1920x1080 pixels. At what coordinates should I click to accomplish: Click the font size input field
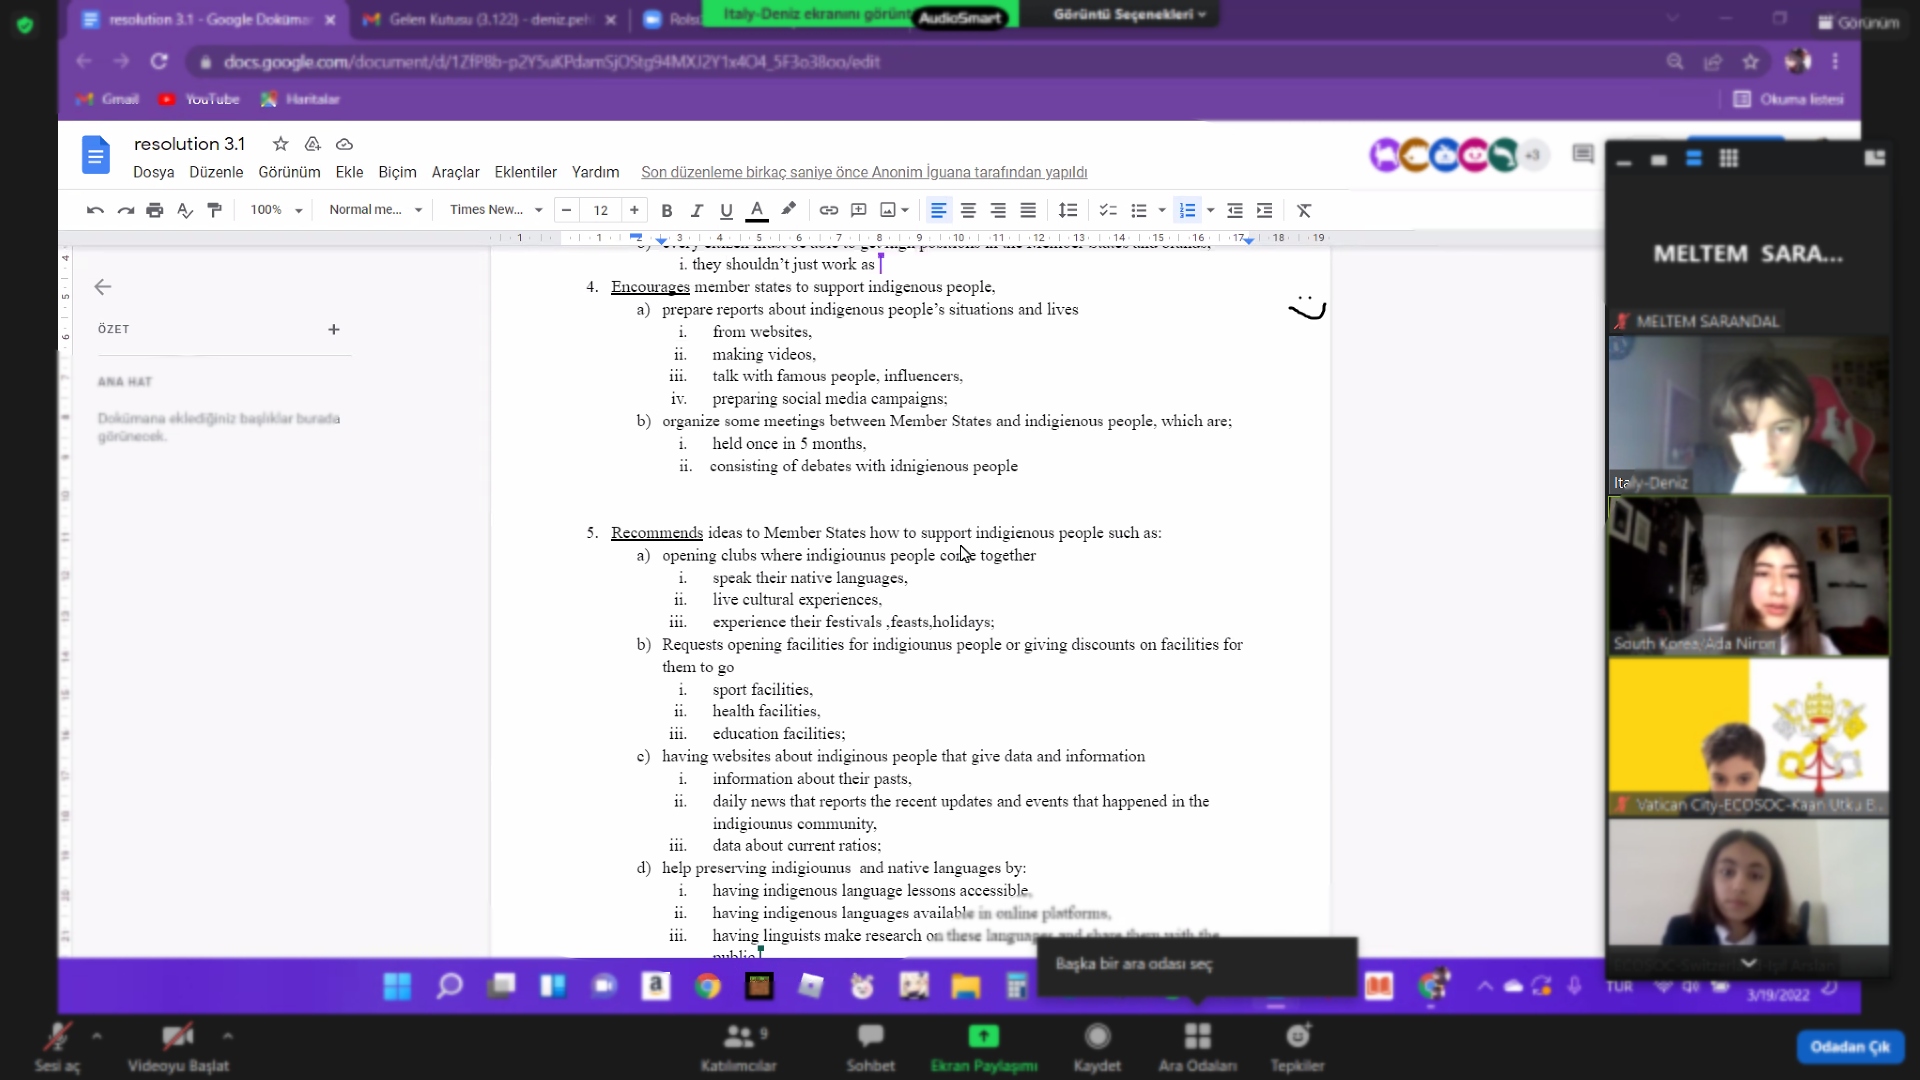click(x=600, y=210)
